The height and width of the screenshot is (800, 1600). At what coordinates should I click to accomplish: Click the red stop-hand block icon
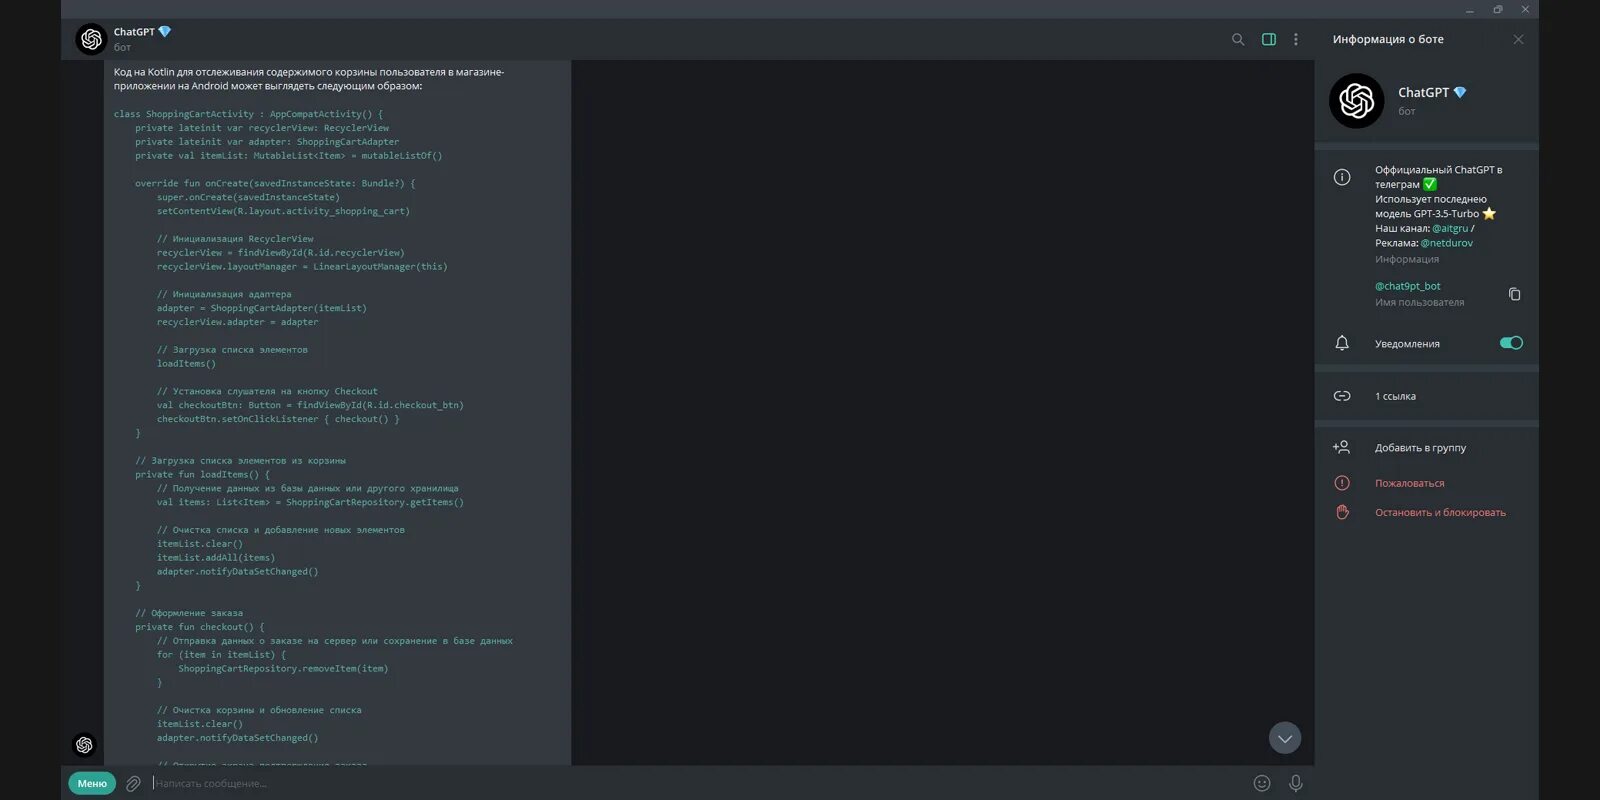1342,512
